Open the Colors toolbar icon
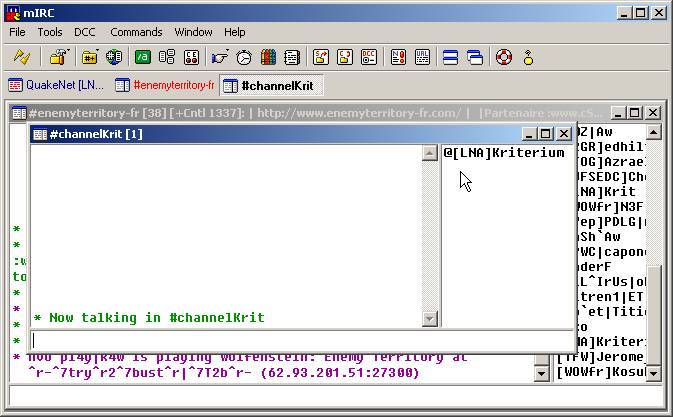 (268, 57)
